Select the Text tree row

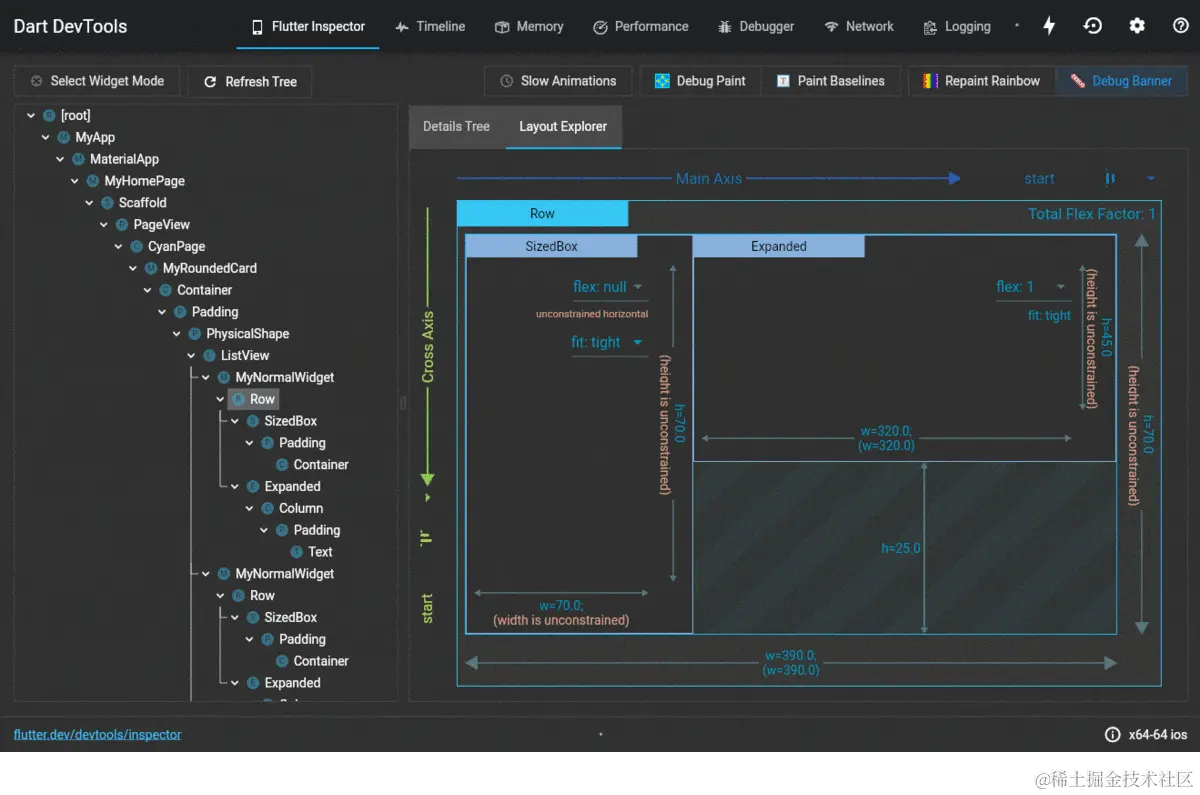pyautogui.click(x=310, y=552)
